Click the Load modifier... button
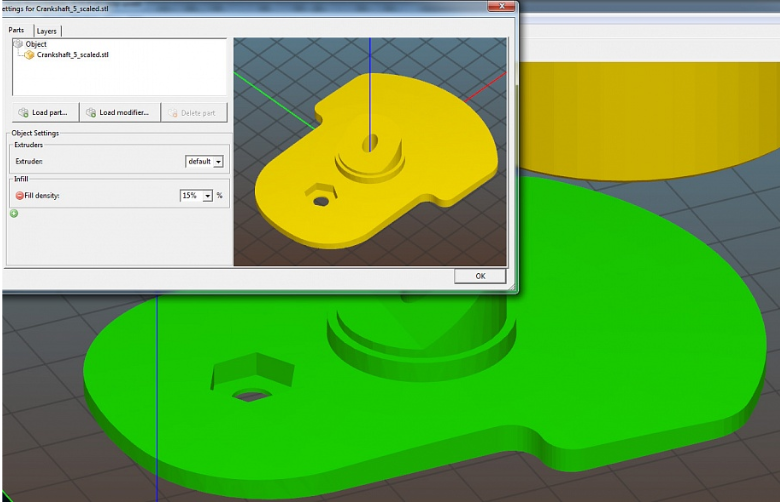This screenshot has width=780, height=502. pos(120,112)
